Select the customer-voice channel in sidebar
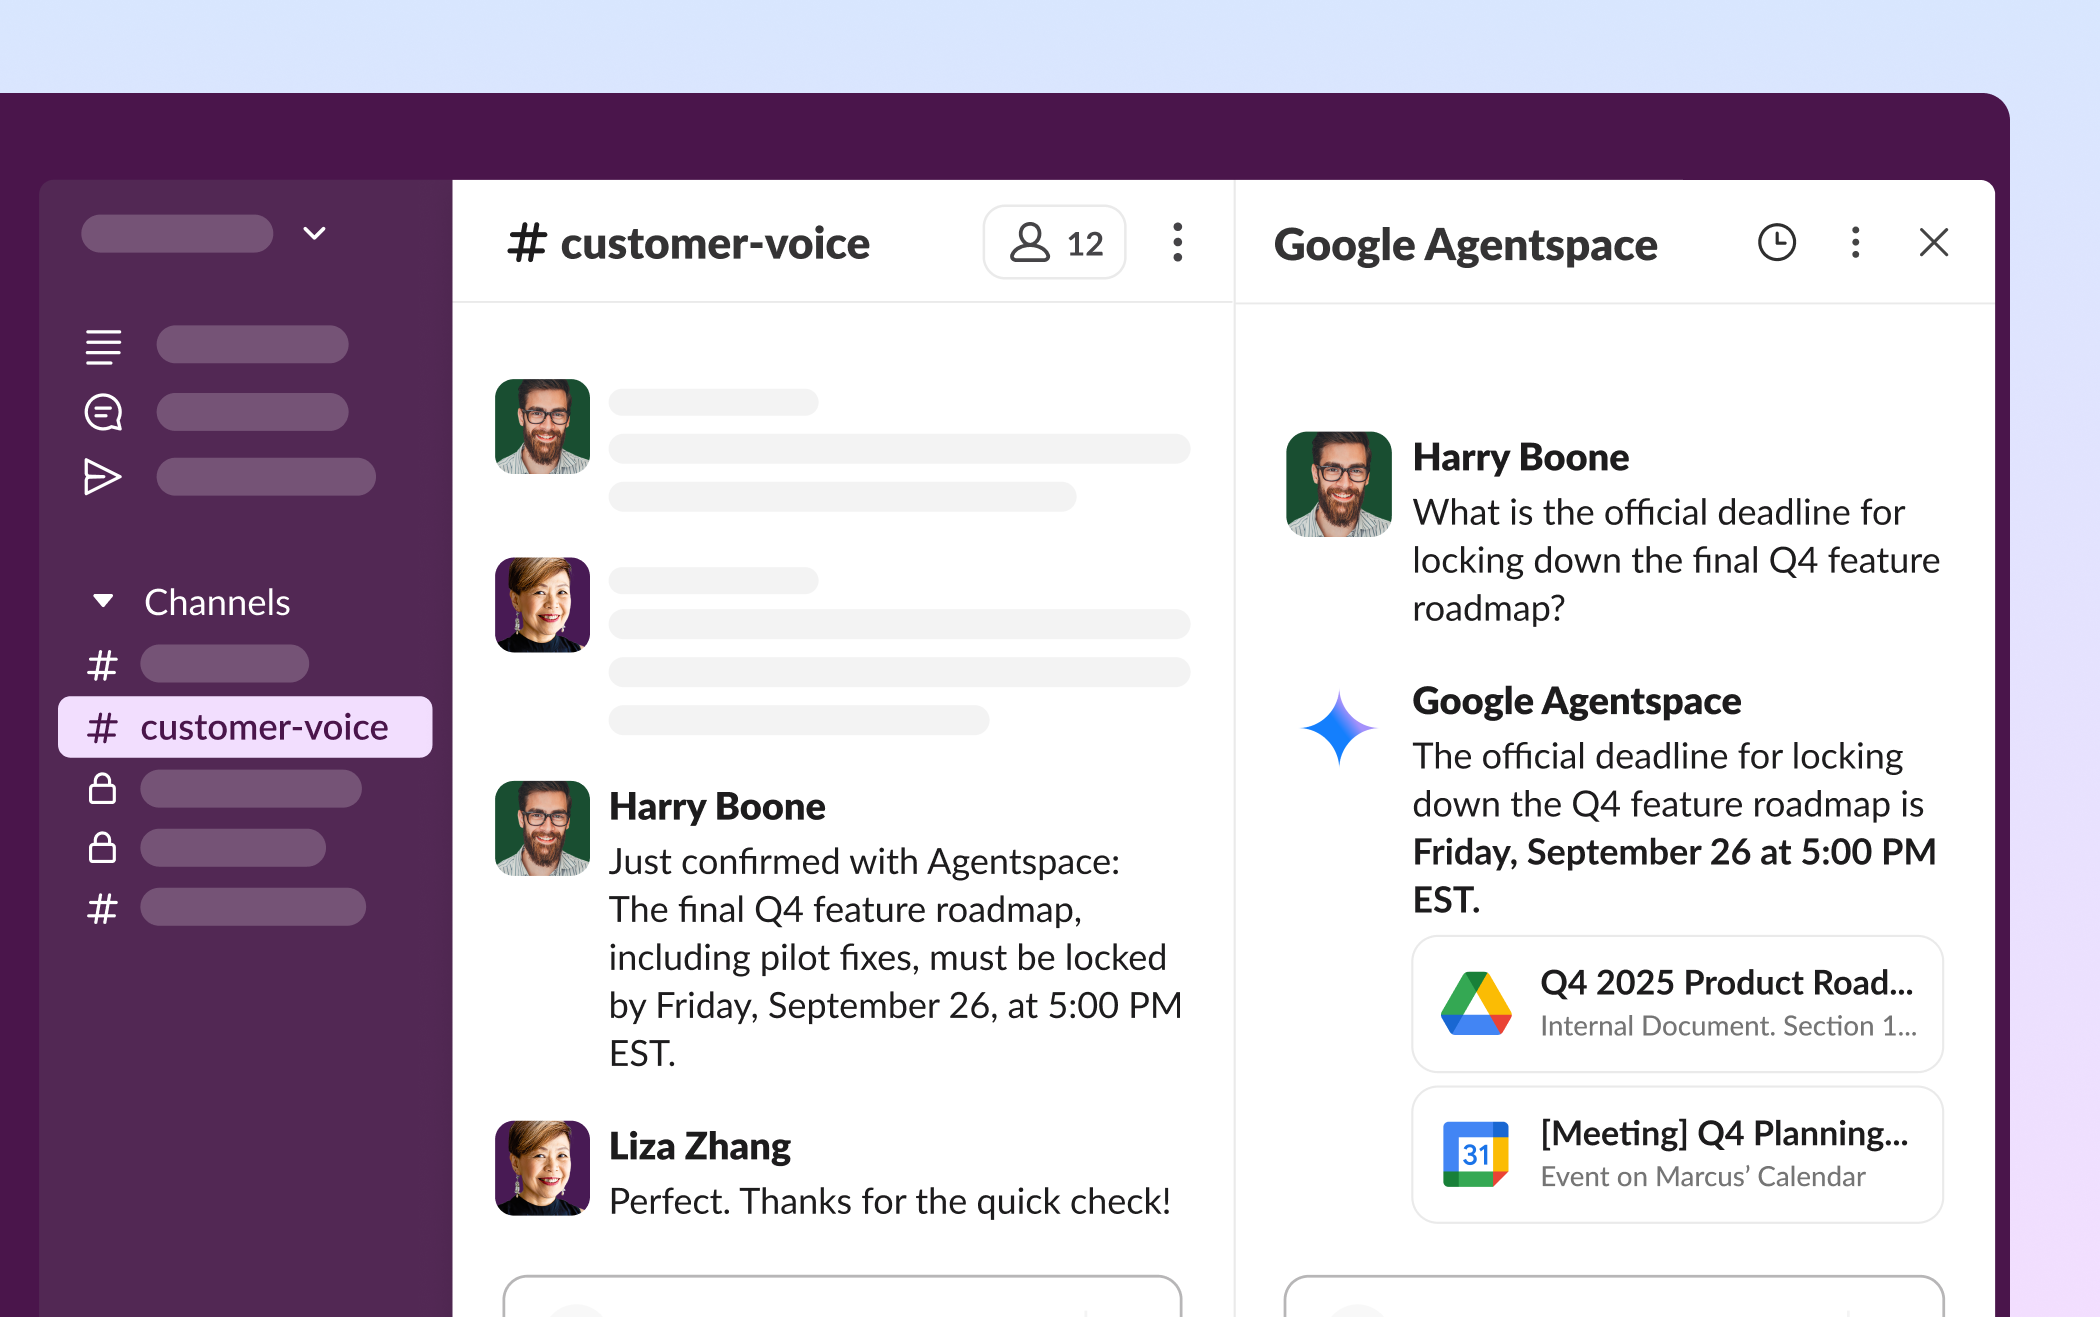 245,727
